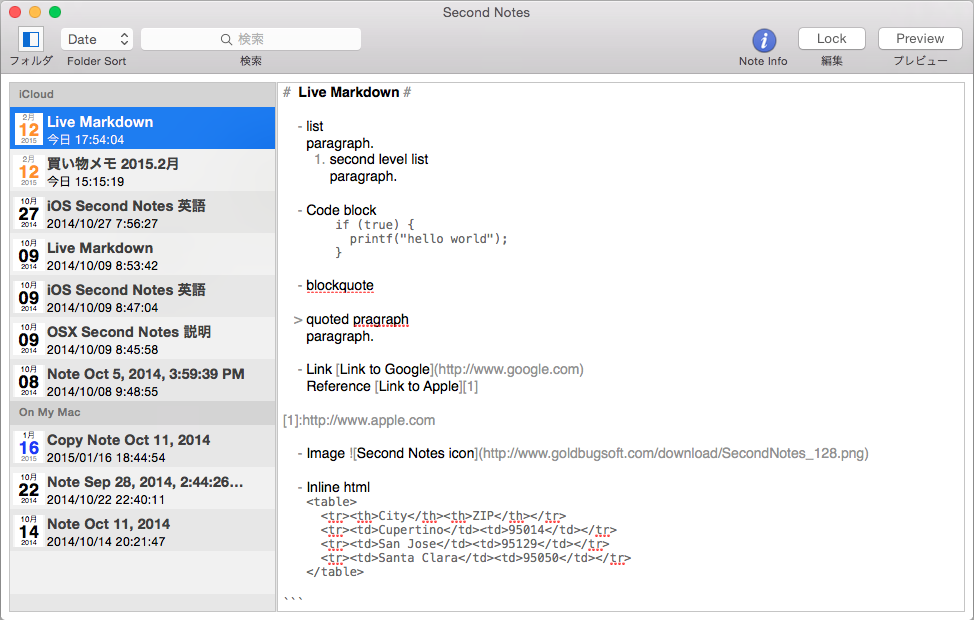Screen dimensions: 974x620
Task: Focus the search field
Action: tap(251, 39)
